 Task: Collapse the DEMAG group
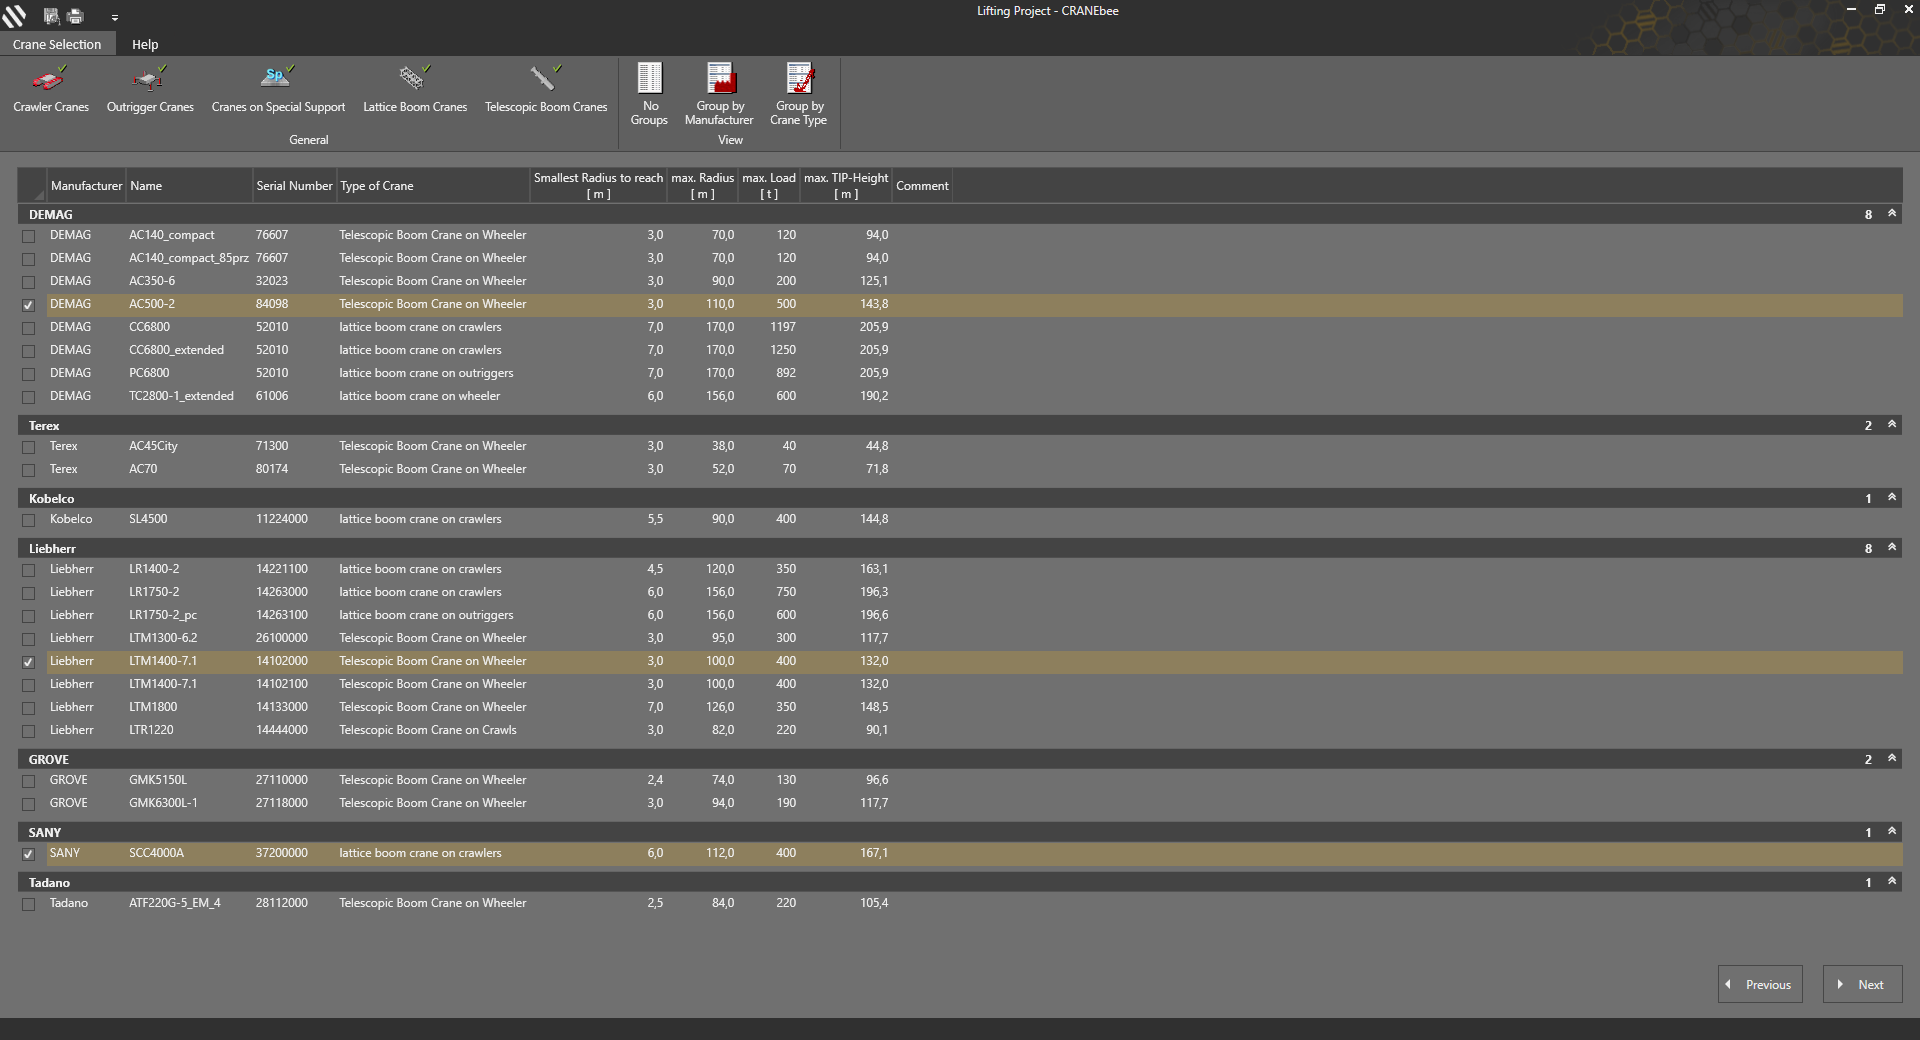1891,214
